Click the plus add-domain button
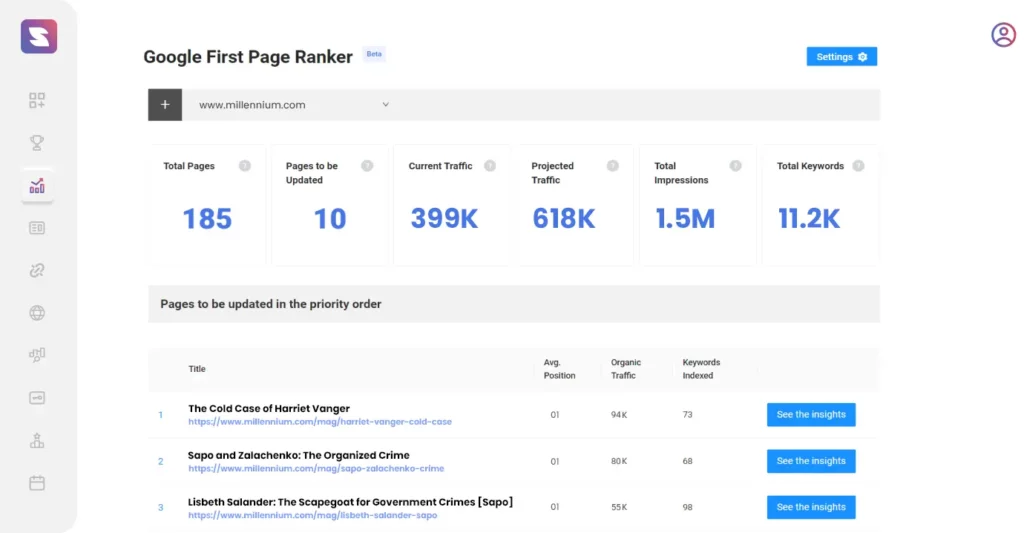The width and height of the screenshot is (1024, 533). (165, 105)
